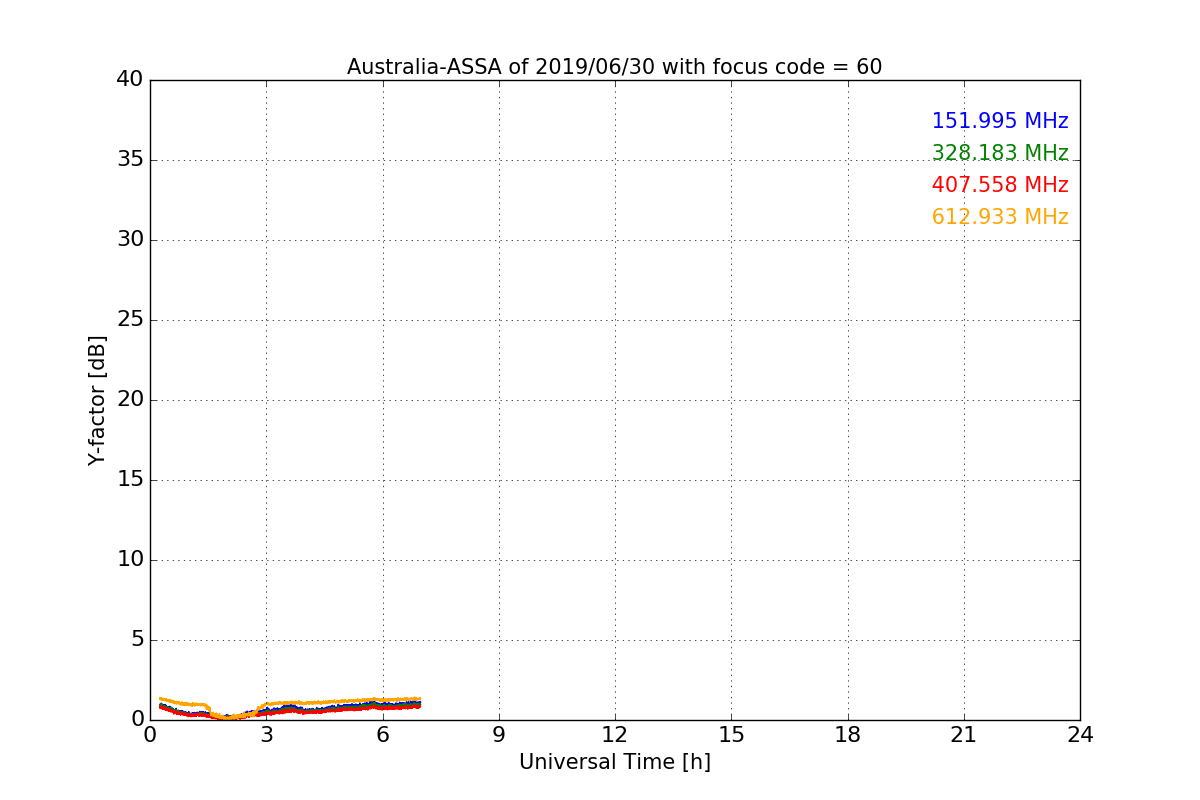Select the 612.933 MHz legend label
This screenshot has height=800, width=1200.
[x=1000, y=217]
